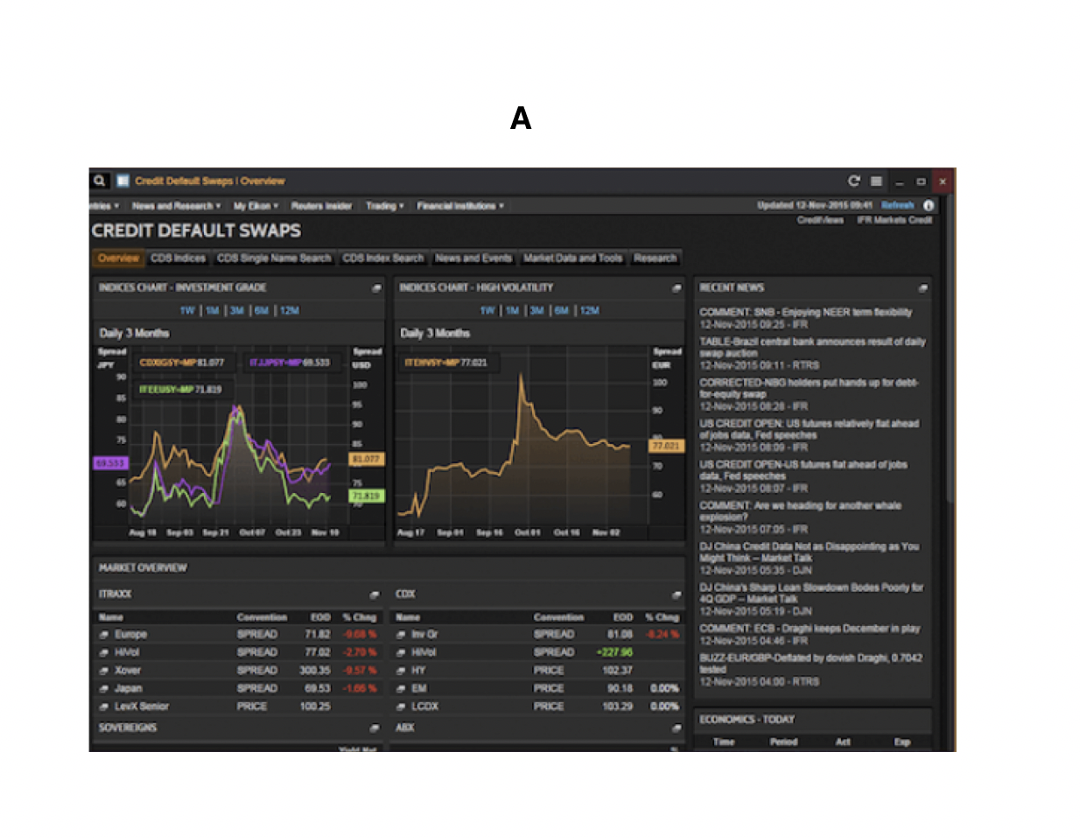
Task: Switch to the Research tab
Action: [x=655, y=258]
